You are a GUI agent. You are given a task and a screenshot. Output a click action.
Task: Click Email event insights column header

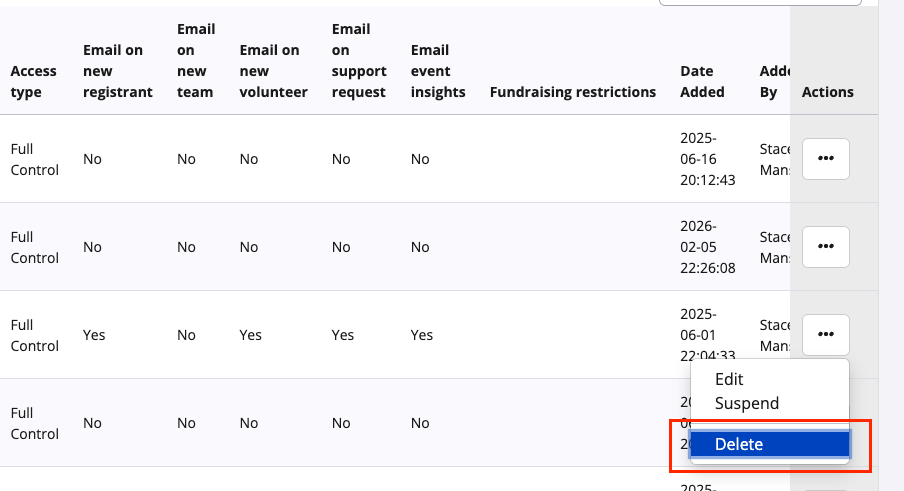(438, 71)
